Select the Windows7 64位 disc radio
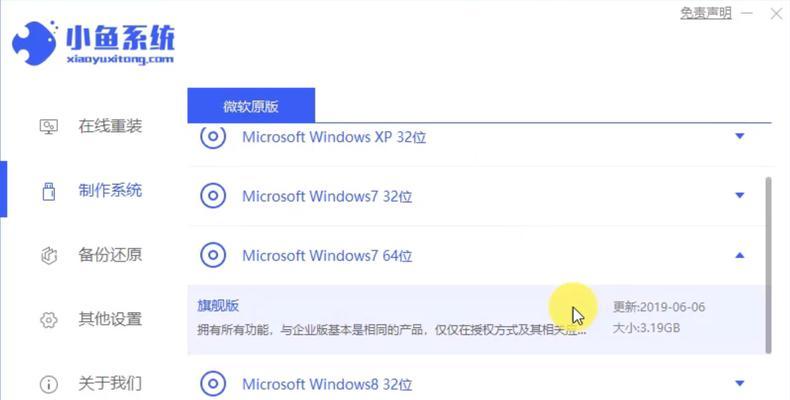 pyautogui.click(x=213, y=255)
